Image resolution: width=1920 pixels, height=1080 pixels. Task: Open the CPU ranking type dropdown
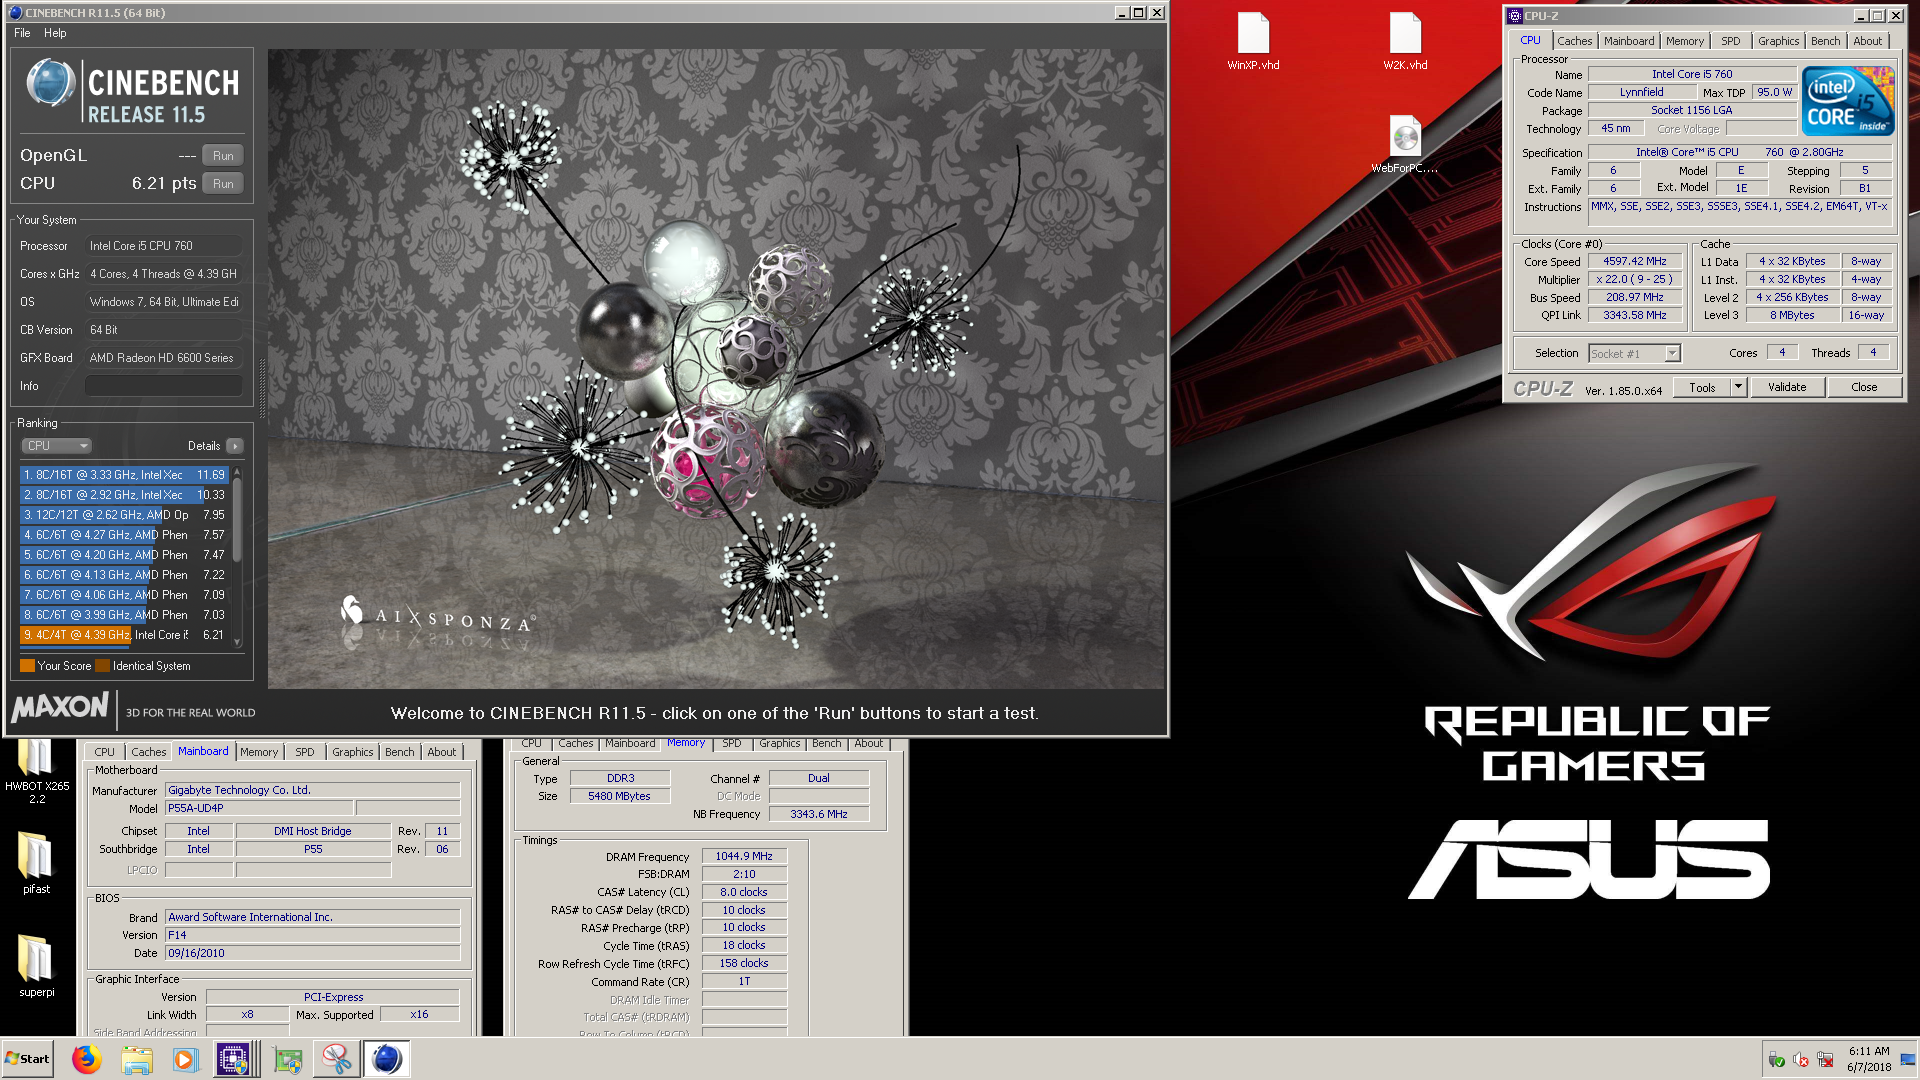click(x=57, y=446)
